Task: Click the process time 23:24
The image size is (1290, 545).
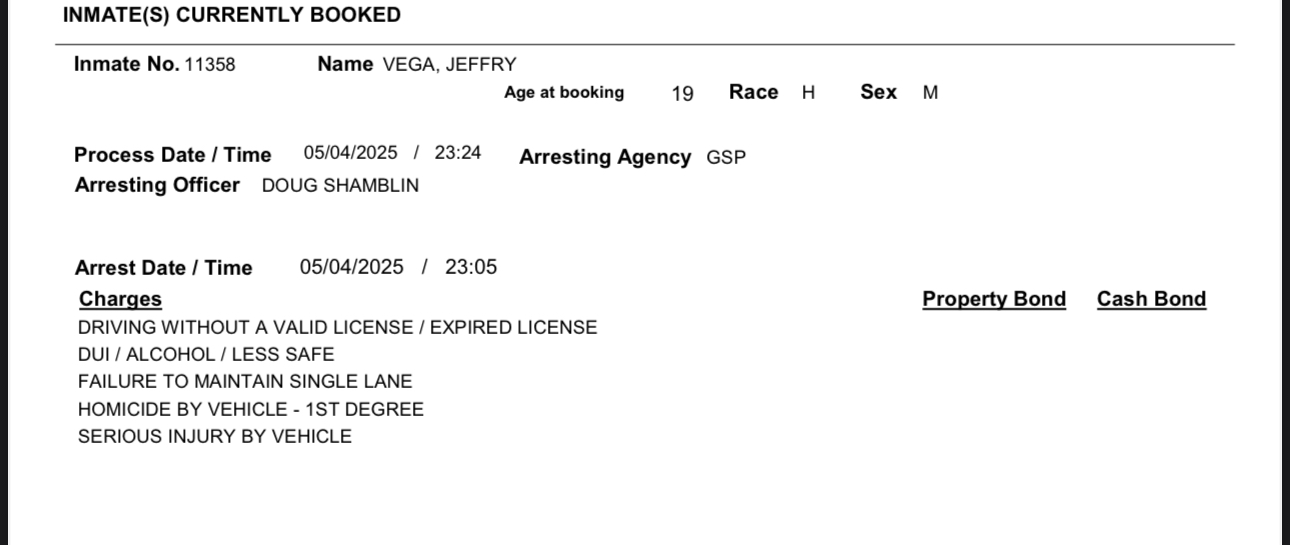Action: click(x=458, y=153)
